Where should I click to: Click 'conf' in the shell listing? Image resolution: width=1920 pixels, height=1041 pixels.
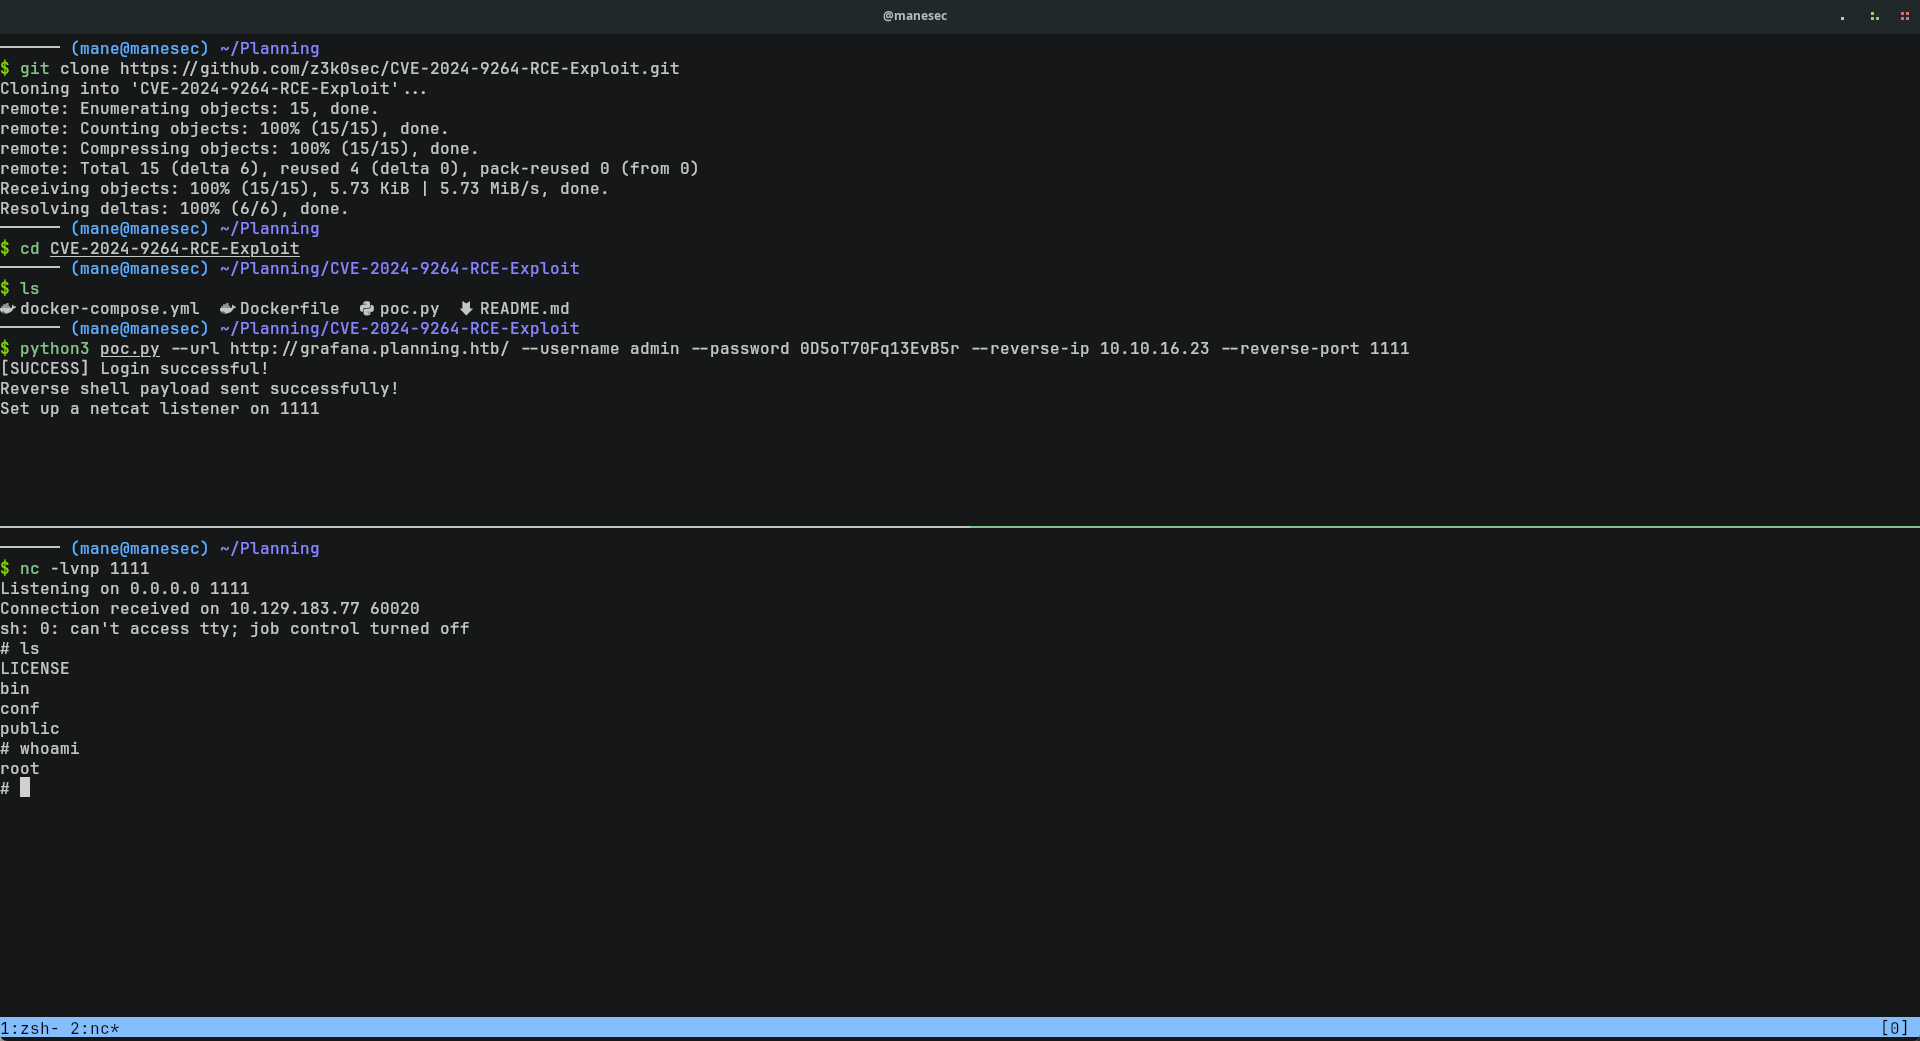pyautogui.click(x=20, y=708)
